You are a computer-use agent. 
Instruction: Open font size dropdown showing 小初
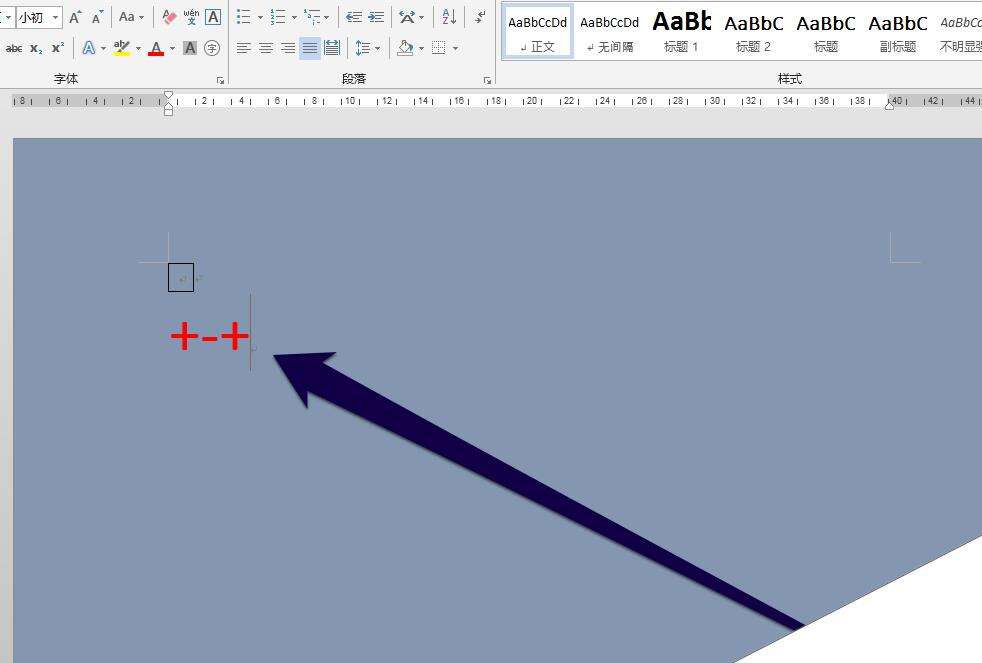[x=55, y=18]
